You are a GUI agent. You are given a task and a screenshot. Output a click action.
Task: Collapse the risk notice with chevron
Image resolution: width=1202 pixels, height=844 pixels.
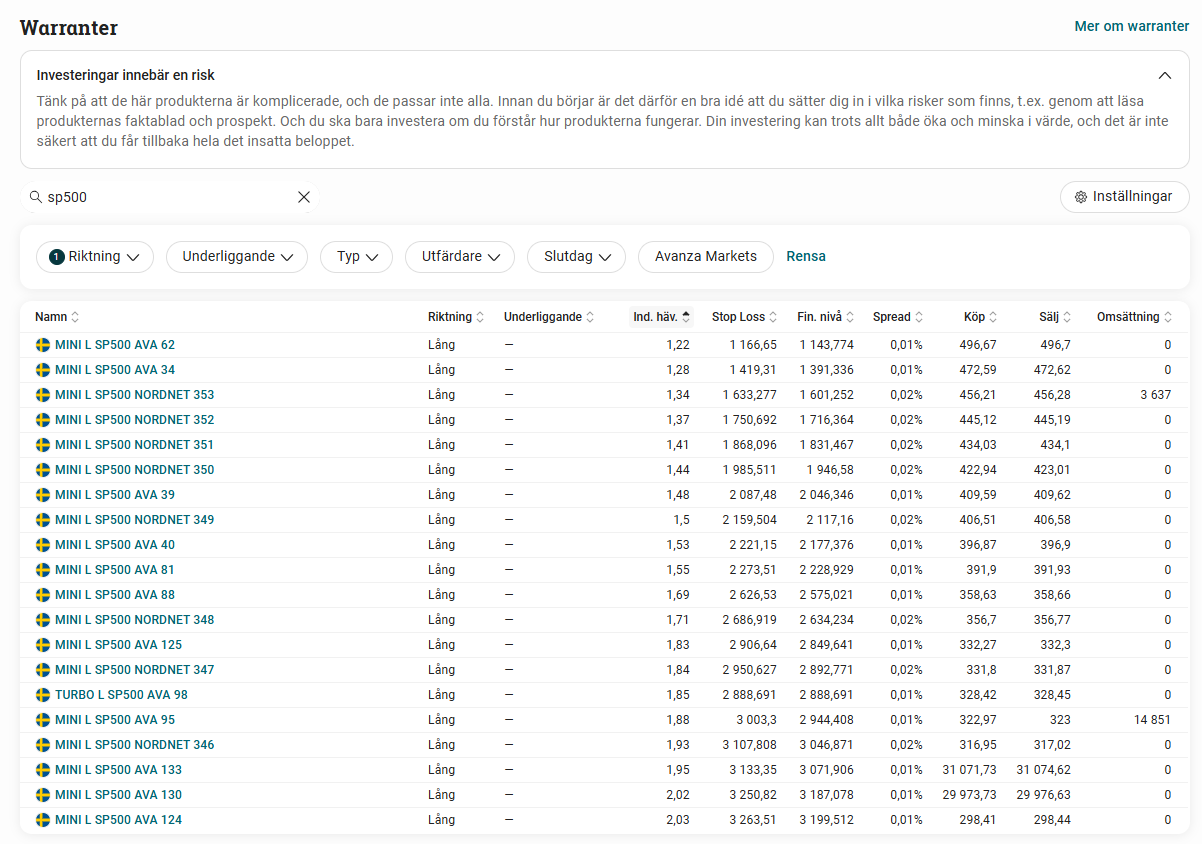1164,75
